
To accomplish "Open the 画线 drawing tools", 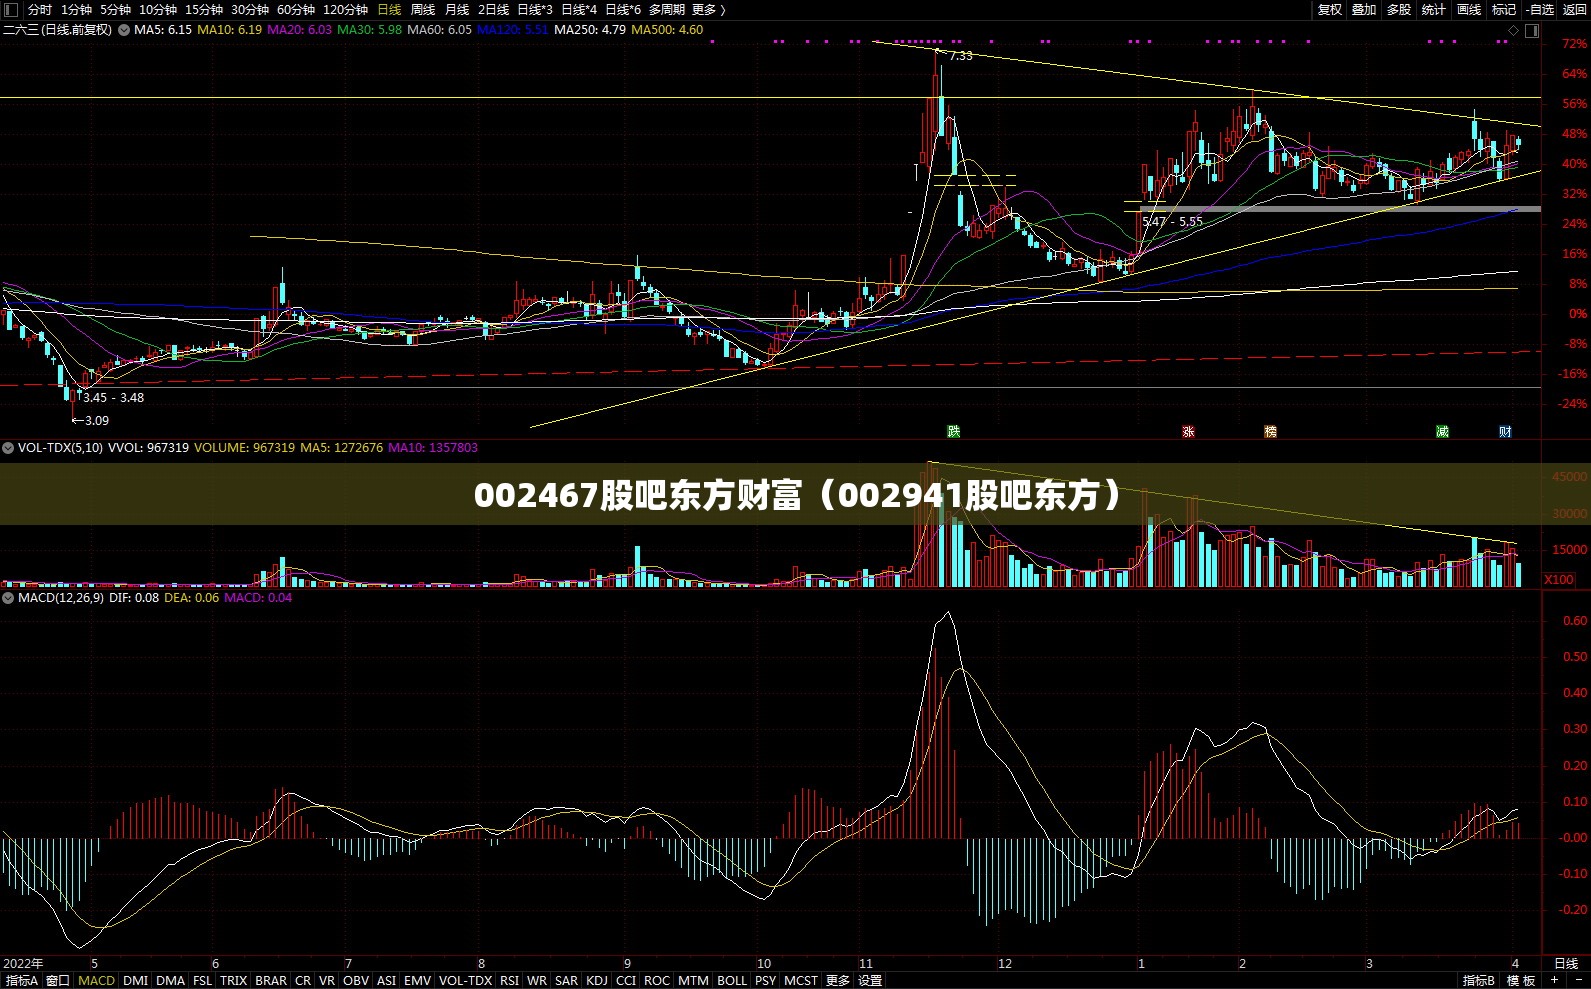I will pos(1469,9).
